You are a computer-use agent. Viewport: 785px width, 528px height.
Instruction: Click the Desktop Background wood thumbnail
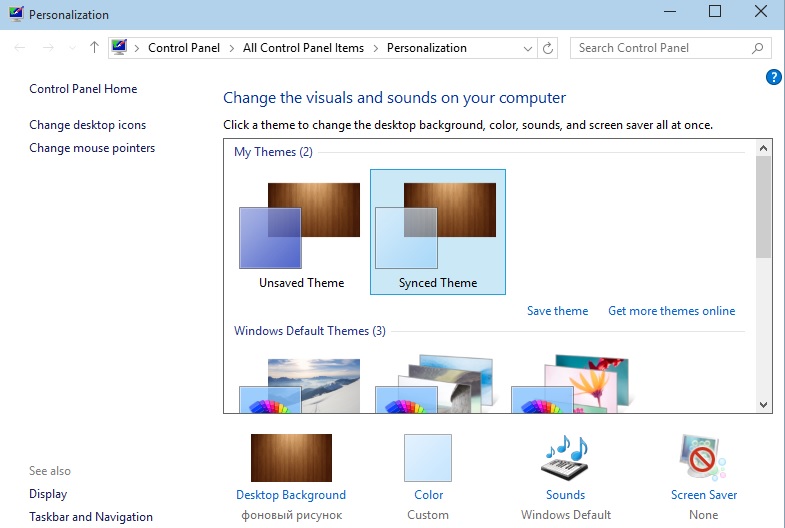click(291, 458)
